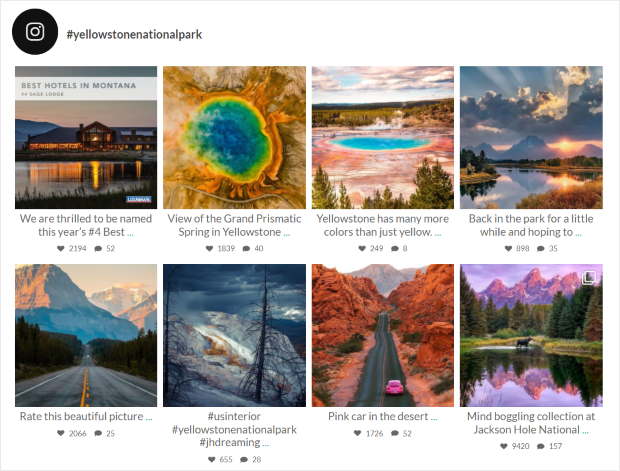Open the pink car desert road photo
Screen dimensions: 620x471
coord(383,335)
